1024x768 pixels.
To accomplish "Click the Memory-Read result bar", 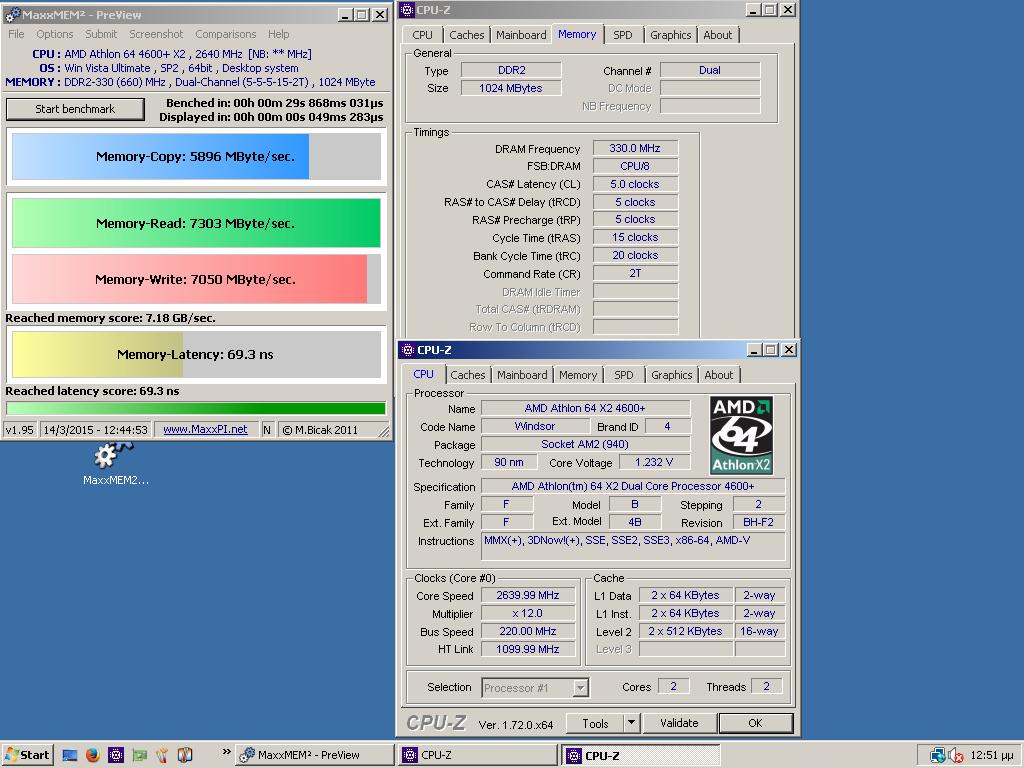I will (x=196, y=223).
